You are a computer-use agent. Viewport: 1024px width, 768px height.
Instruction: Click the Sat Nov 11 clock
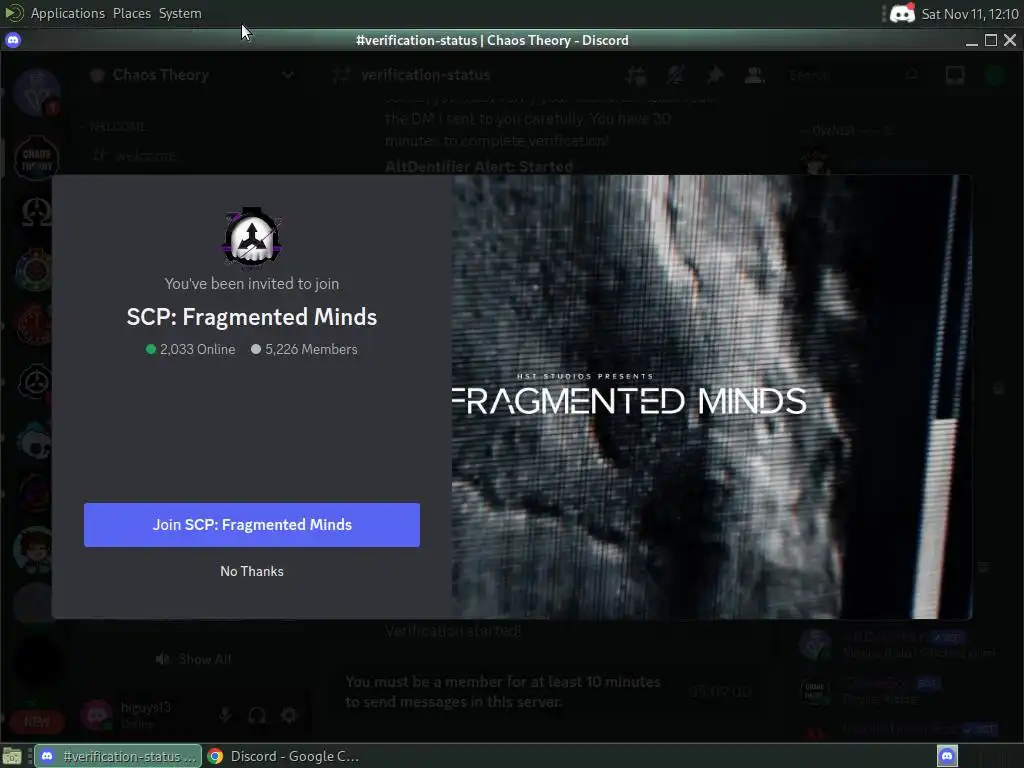coord(970,14)
